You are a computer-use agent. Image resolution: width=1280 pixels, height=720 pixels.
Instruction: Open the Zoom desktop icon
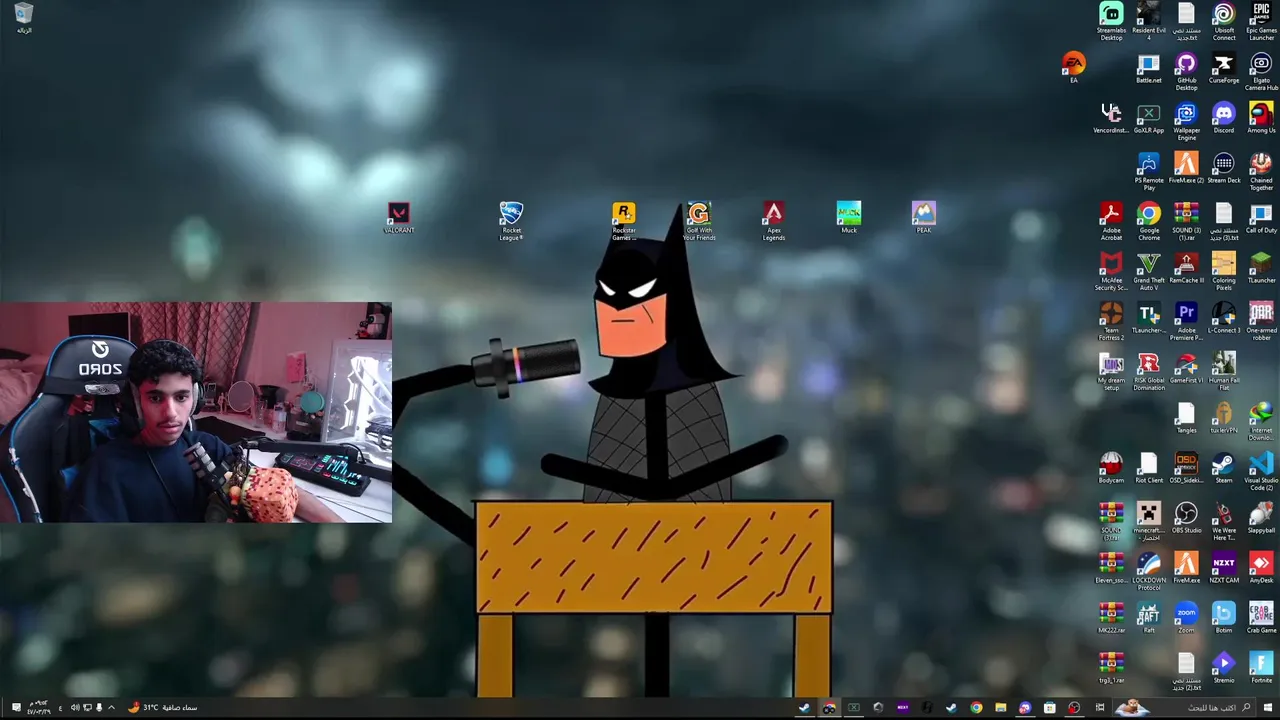pyautogui.click(x=1186, y=618)
